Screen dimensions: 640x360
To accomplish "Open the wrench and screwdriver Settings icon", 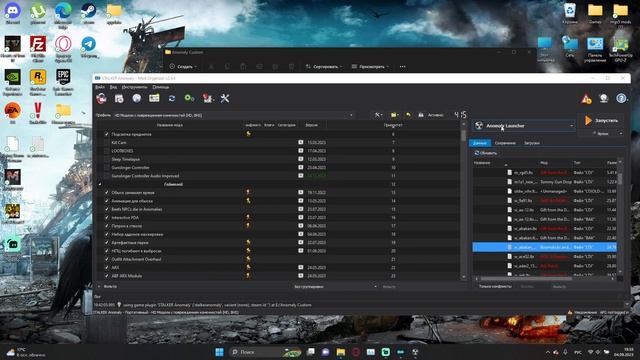I will click(x=225, y=98).
